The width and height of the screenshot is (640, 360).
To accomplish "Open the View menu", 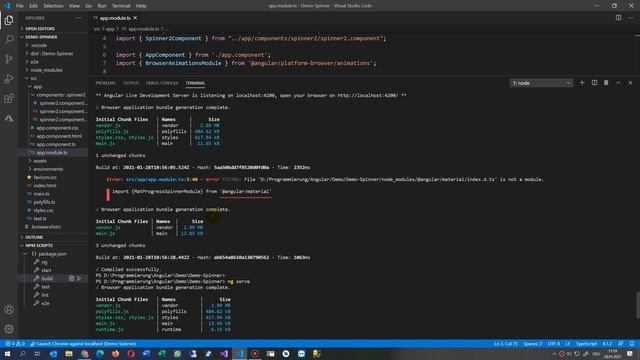I will point(74,6).
